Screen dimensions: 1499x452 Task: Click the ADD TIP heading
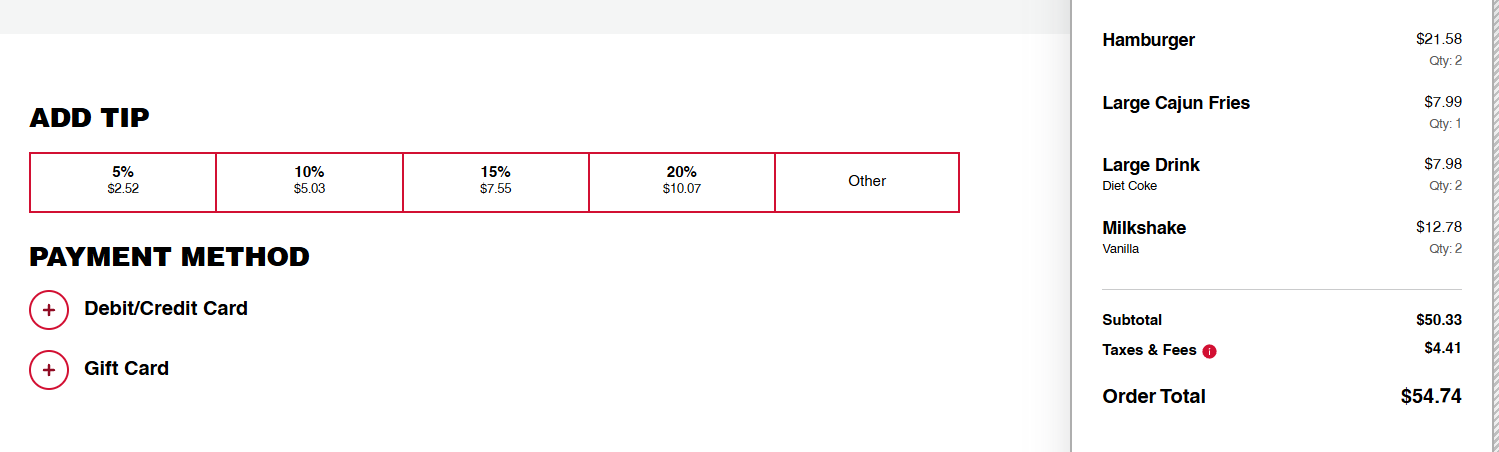tap(89, 118)
